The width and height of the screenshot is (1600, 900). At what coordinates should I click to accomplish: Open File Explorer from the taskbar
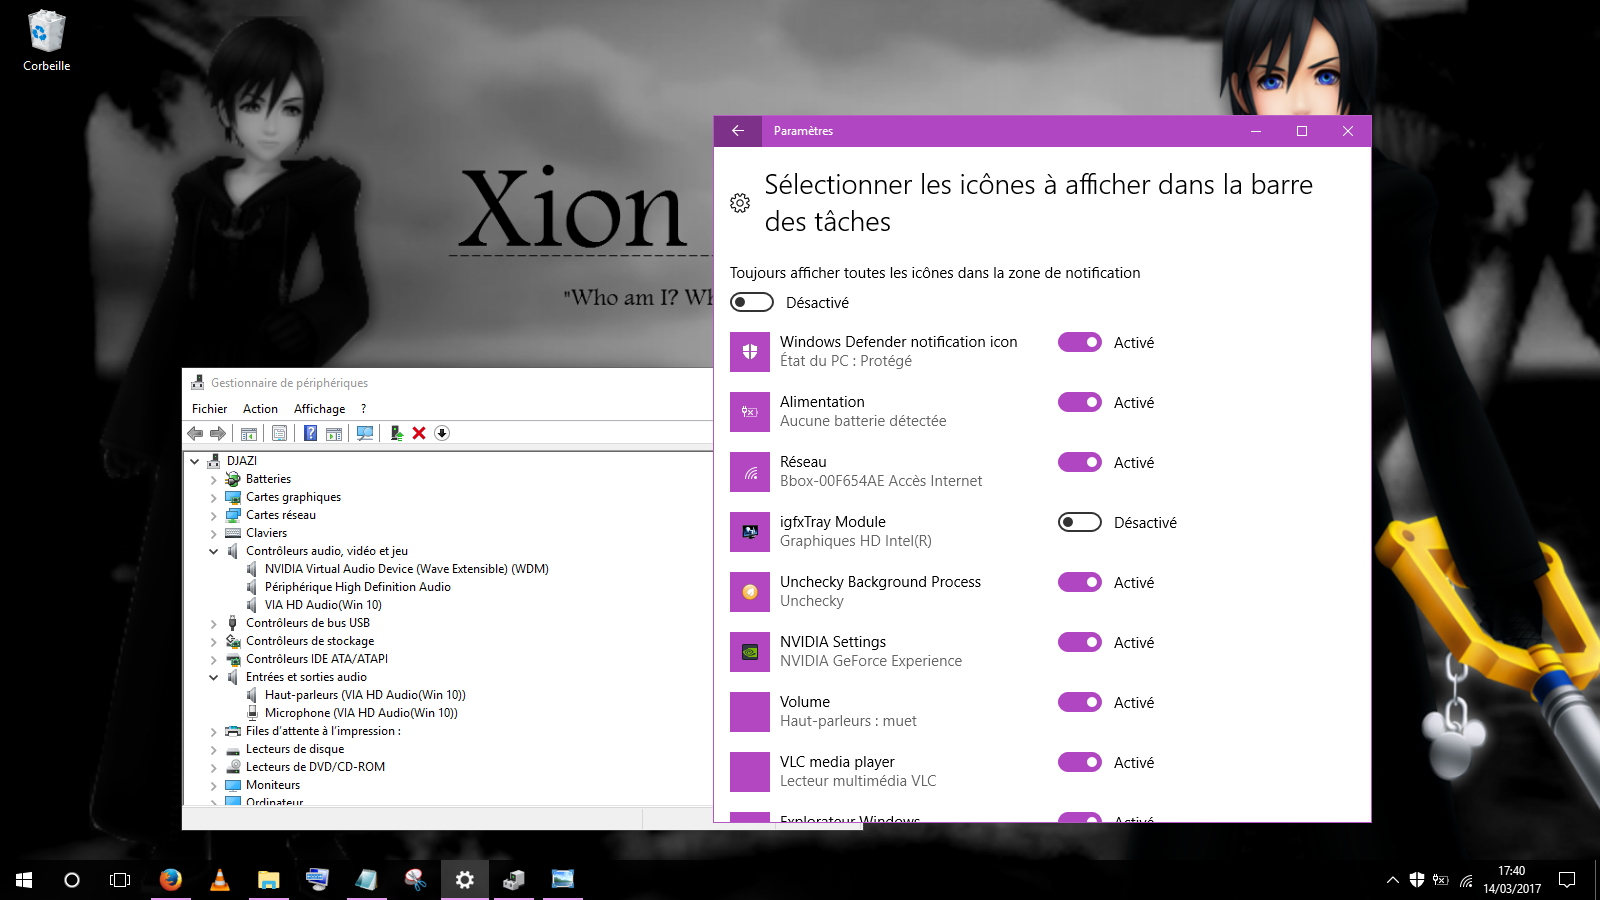[268, 880]
